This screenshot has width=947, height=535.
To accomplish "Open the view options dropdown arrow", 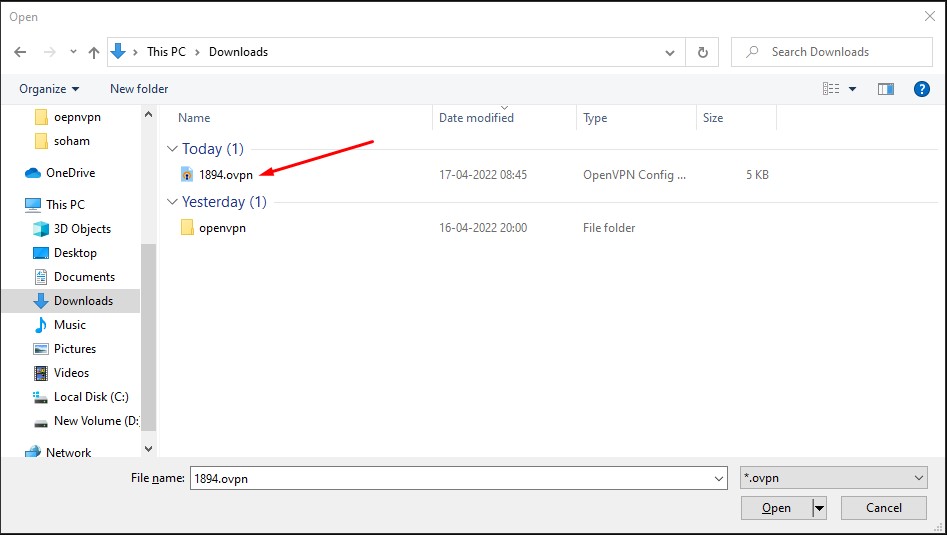I will click(853, 89).
